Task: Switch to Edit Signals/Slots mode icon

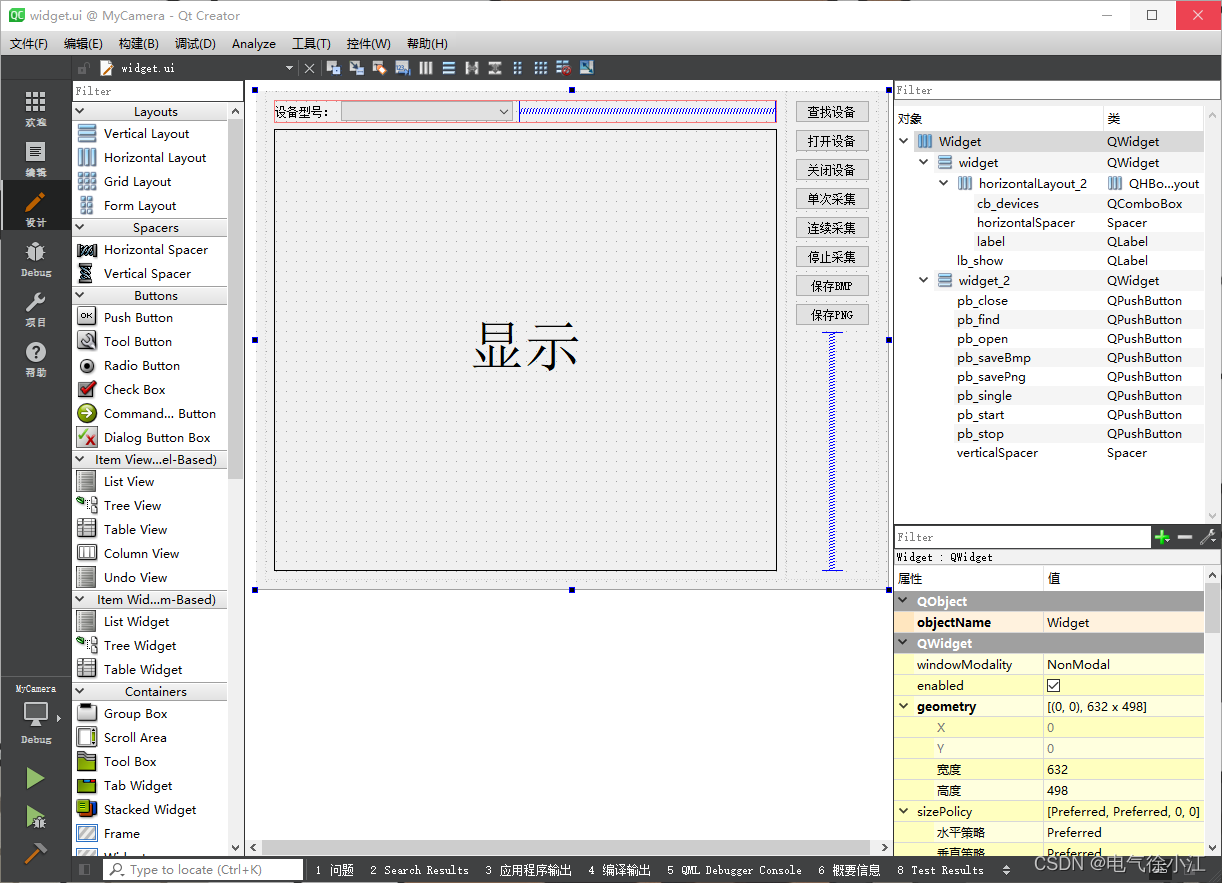Action: point(356,68)
